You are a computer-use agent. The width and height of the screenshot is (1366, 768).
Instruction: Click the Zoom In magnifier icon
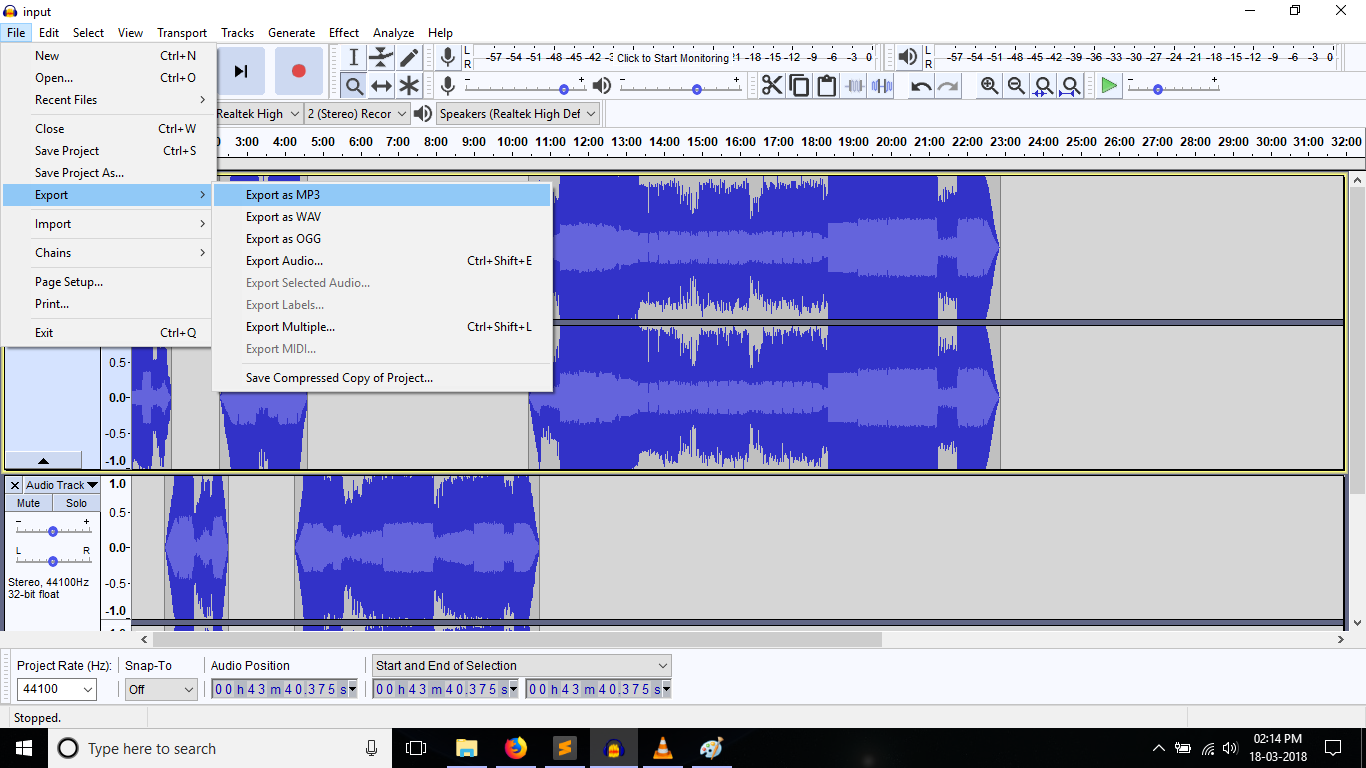click(x=989, y=86)
